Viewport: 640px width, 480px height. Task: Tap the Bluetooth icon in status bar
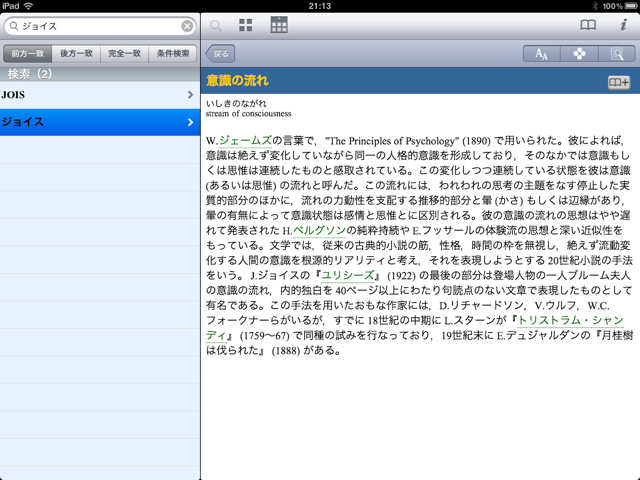point(595,6)
